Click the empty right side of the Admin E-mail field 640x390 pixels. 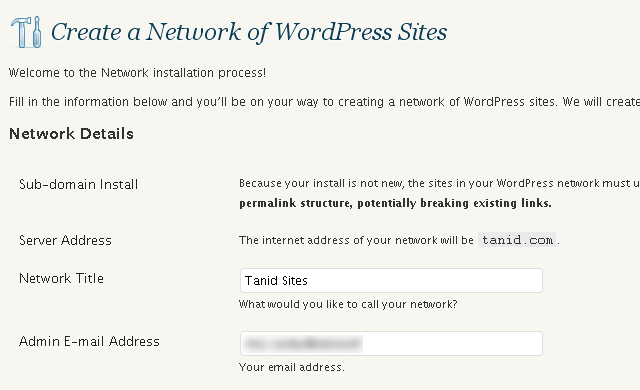(452, 343)
